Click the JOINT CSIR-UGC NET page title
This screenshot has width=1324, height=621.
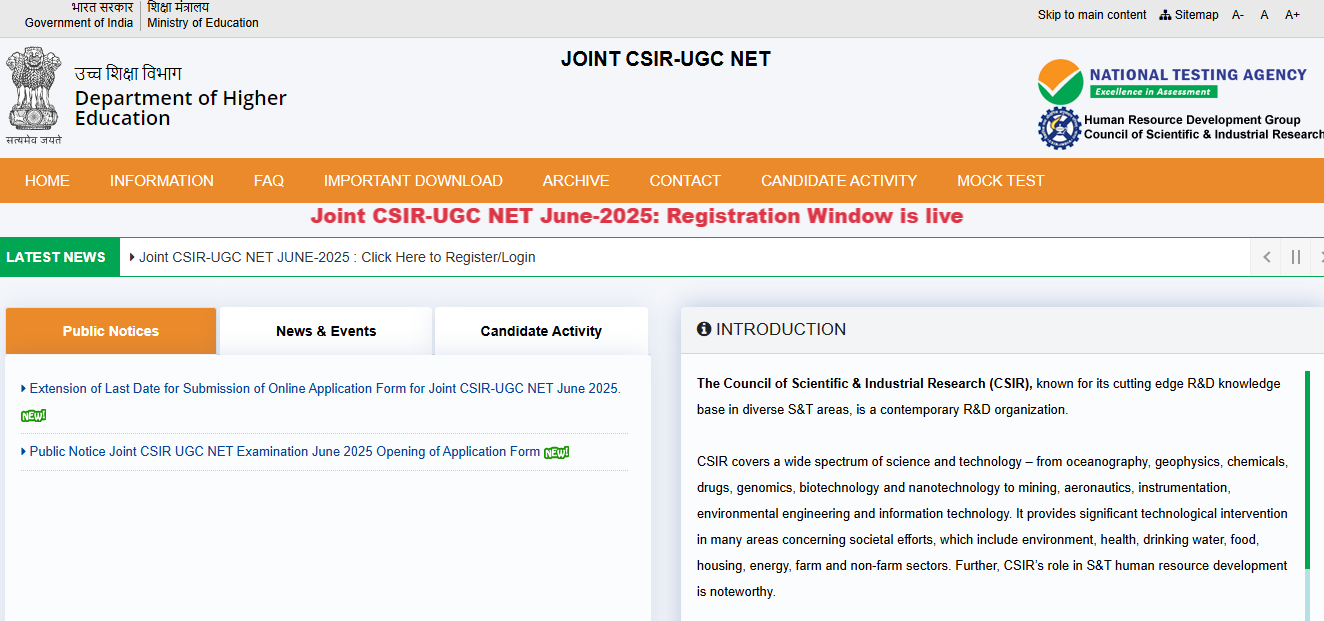pyautogui.click(x=666, y=59)
